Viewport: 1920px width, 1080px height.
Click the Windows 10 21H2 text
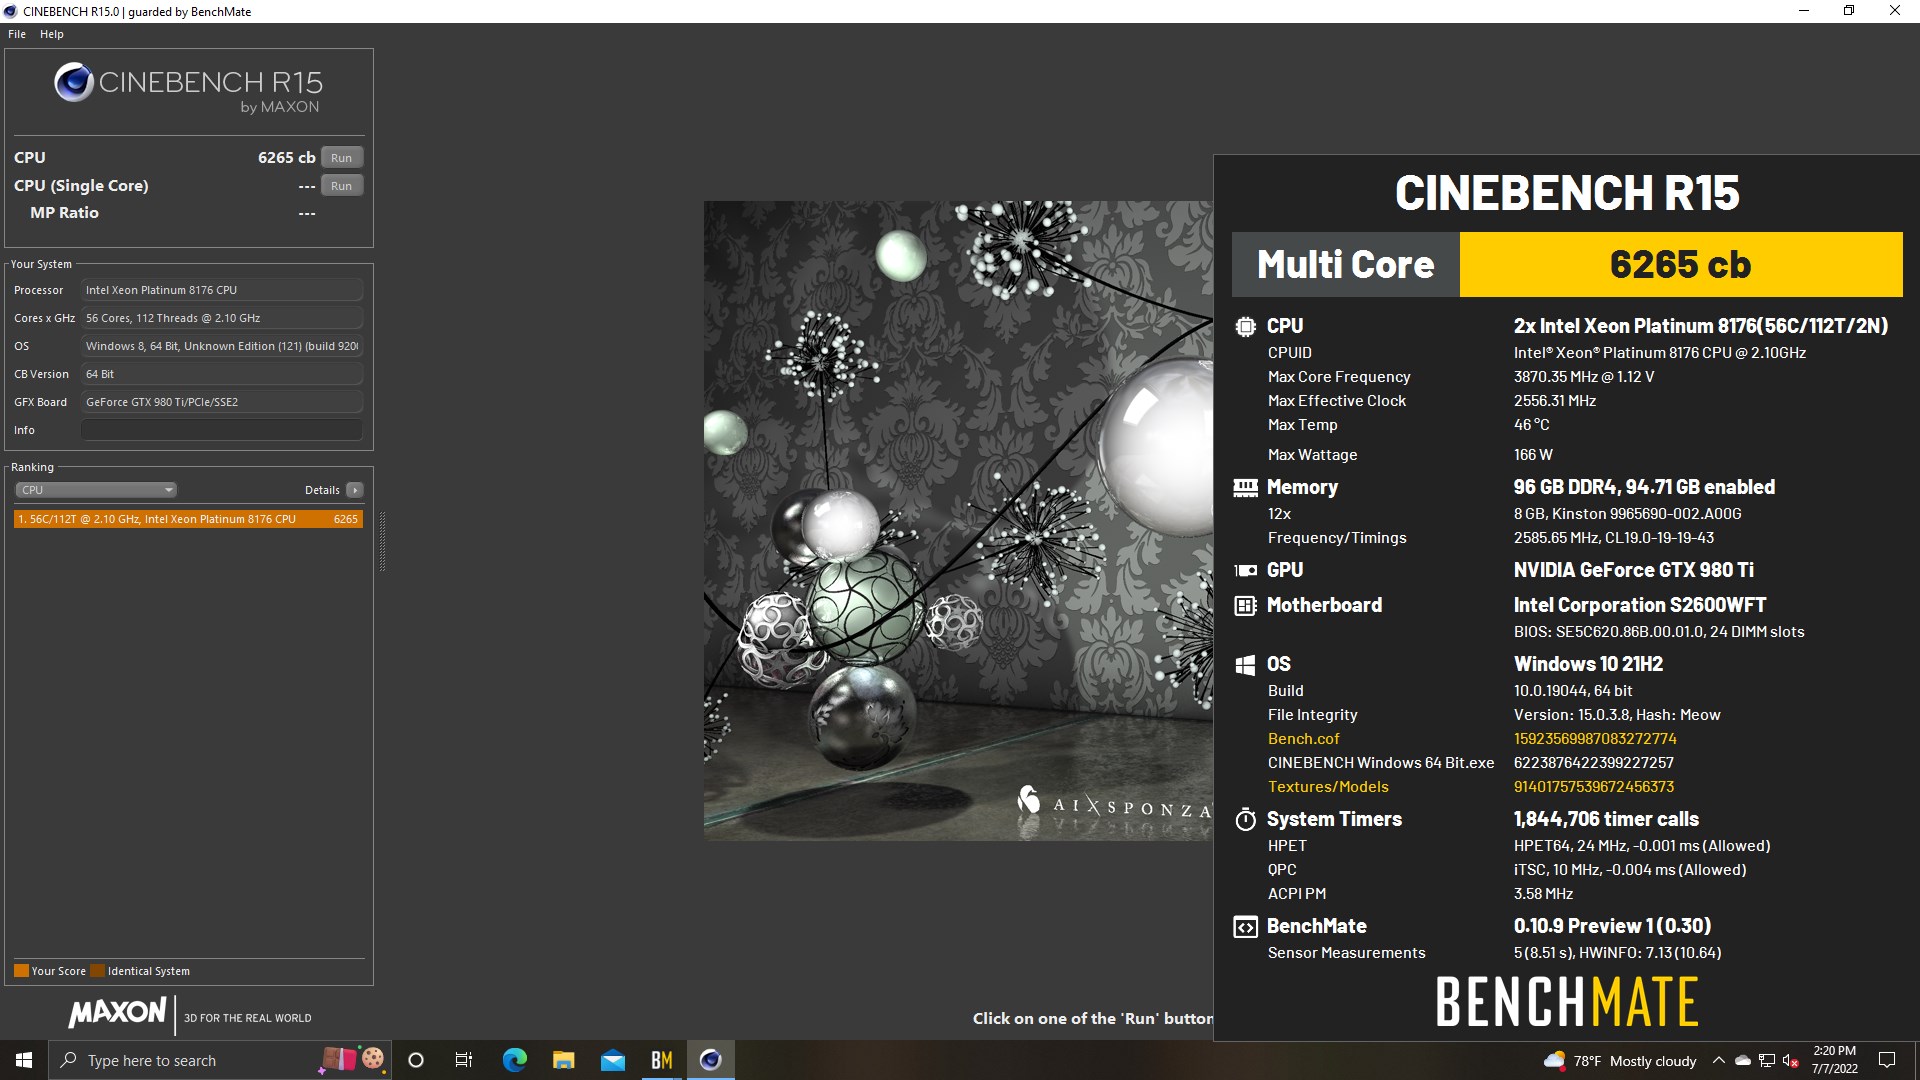(1588, 664)
